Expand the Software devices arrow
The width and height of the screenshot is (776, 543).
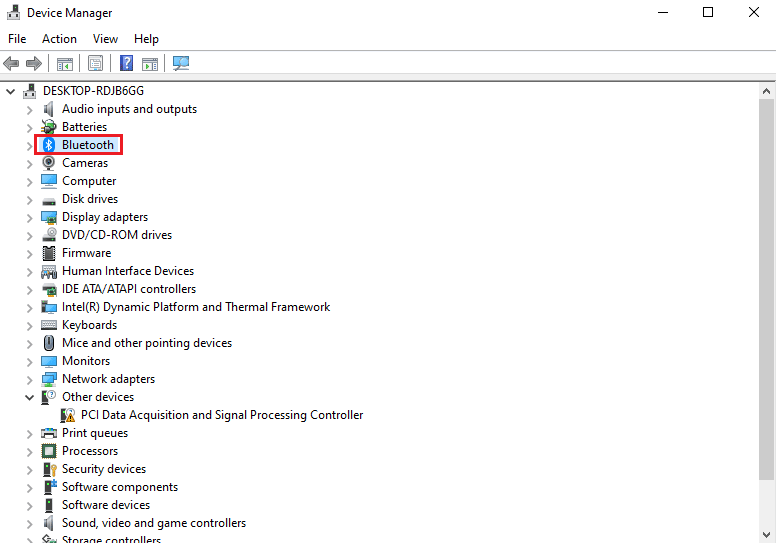click(x=30, y=506)
